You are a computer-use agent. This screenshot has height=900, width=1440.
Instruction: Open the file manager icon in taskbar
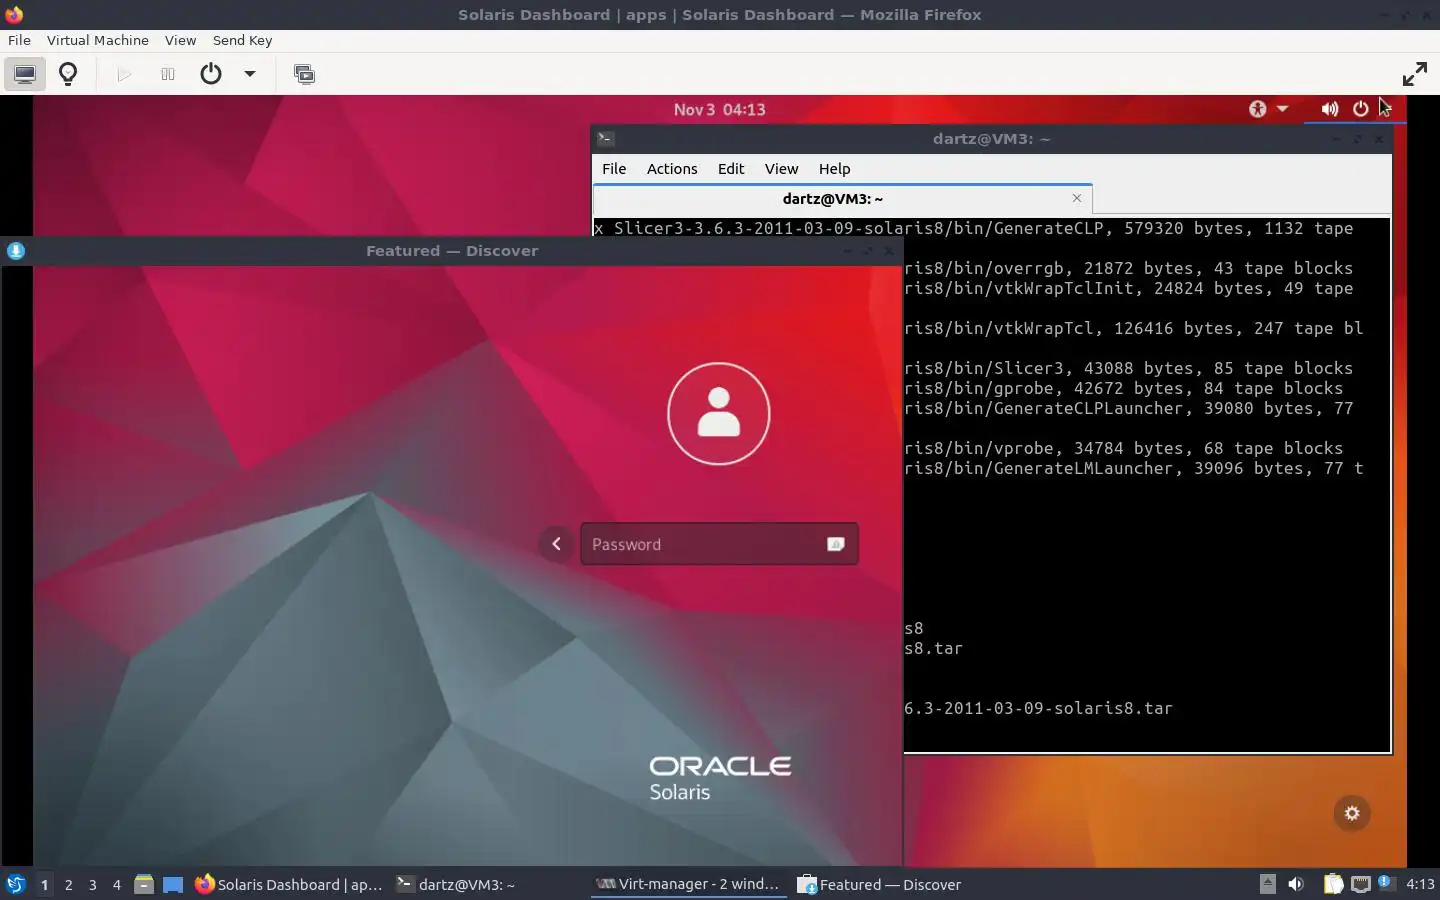(x=144, y=884)
